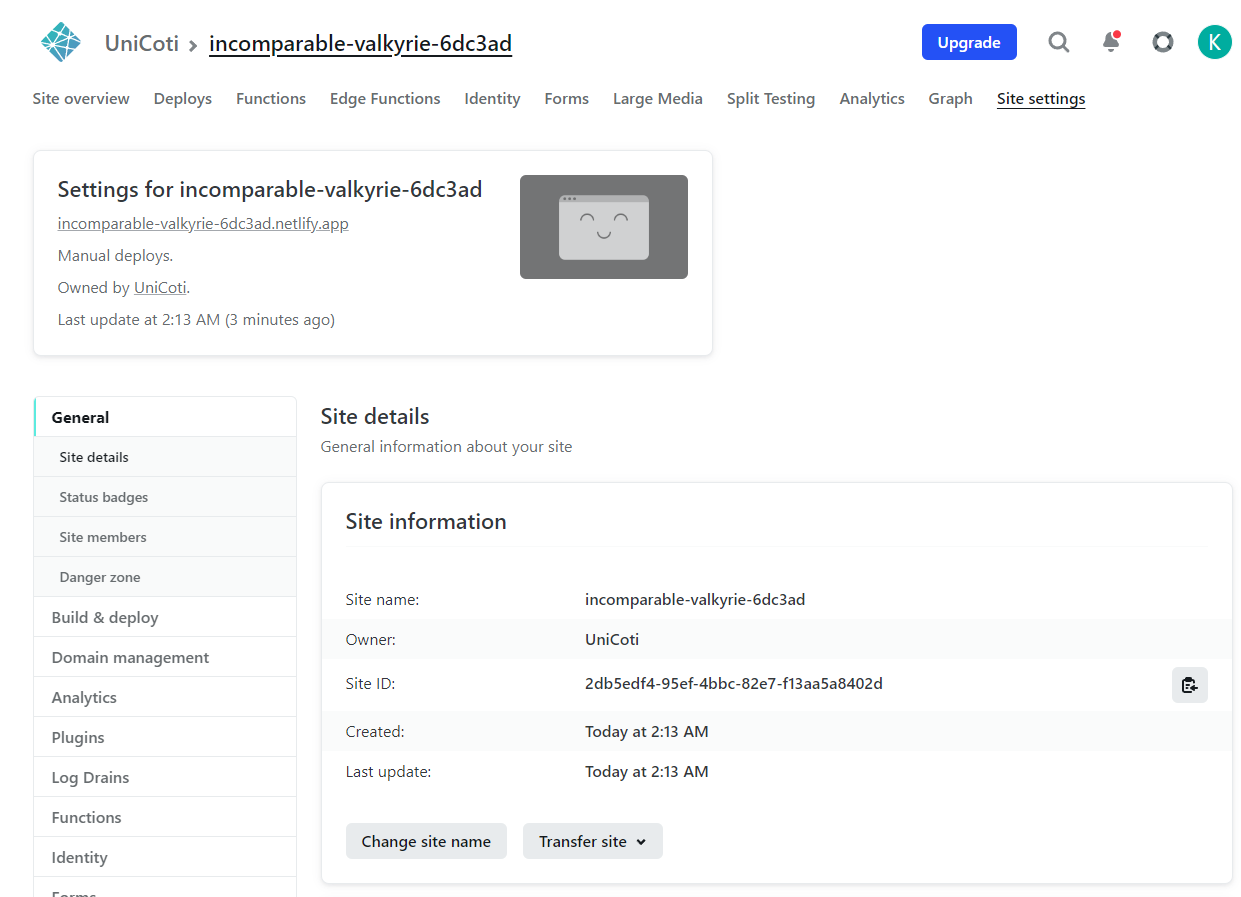Click Last update value in Site information
The width and height of the screenshot is (1241, 897).
(x=647, y=772)
